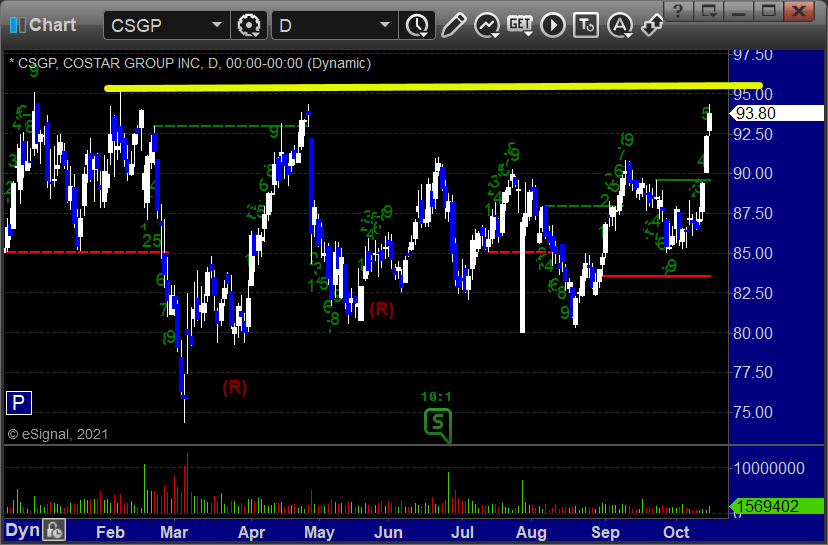Expand the CSGP symbol dropdown arrow

[x=217, y=25]
